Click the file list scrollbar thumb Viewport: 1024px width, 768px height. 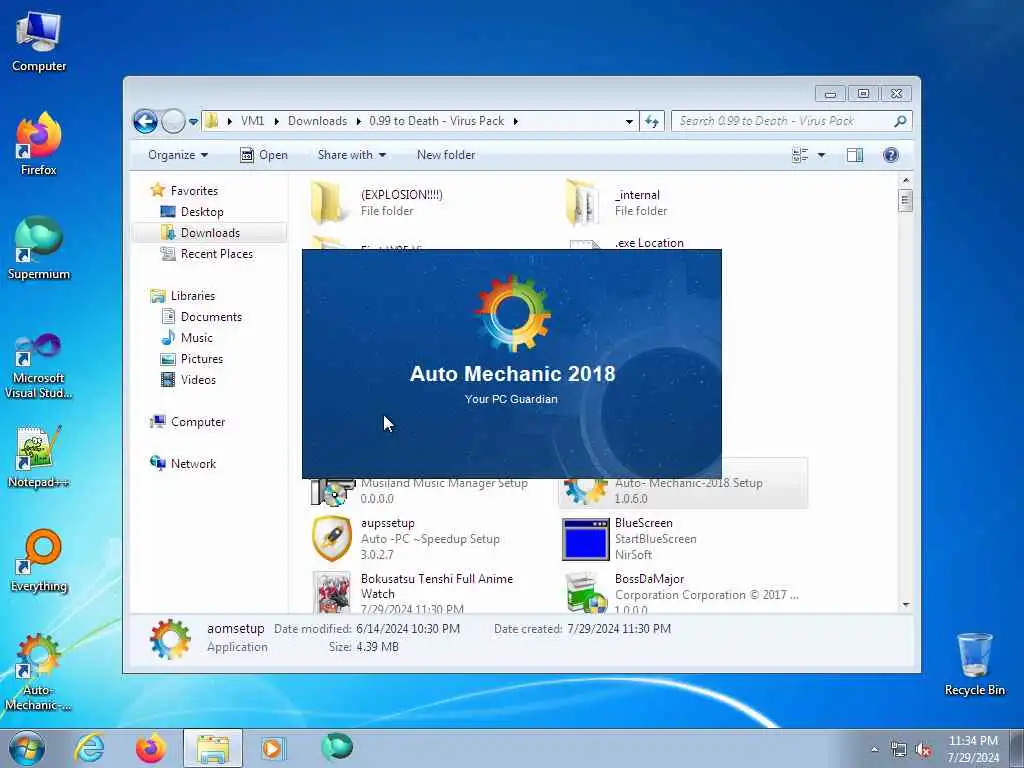tap(905, 200)
